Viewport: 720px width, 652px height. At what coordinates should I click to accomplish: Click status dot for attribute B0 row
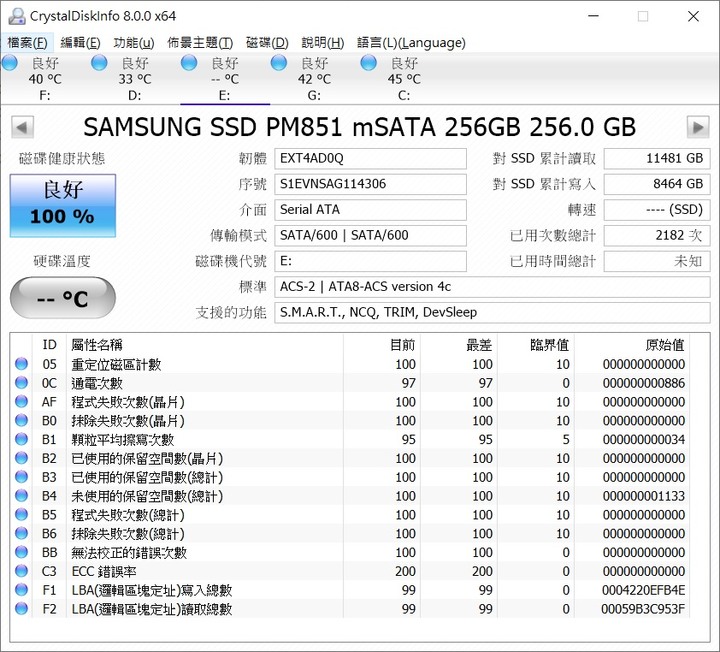click(21, 420)
